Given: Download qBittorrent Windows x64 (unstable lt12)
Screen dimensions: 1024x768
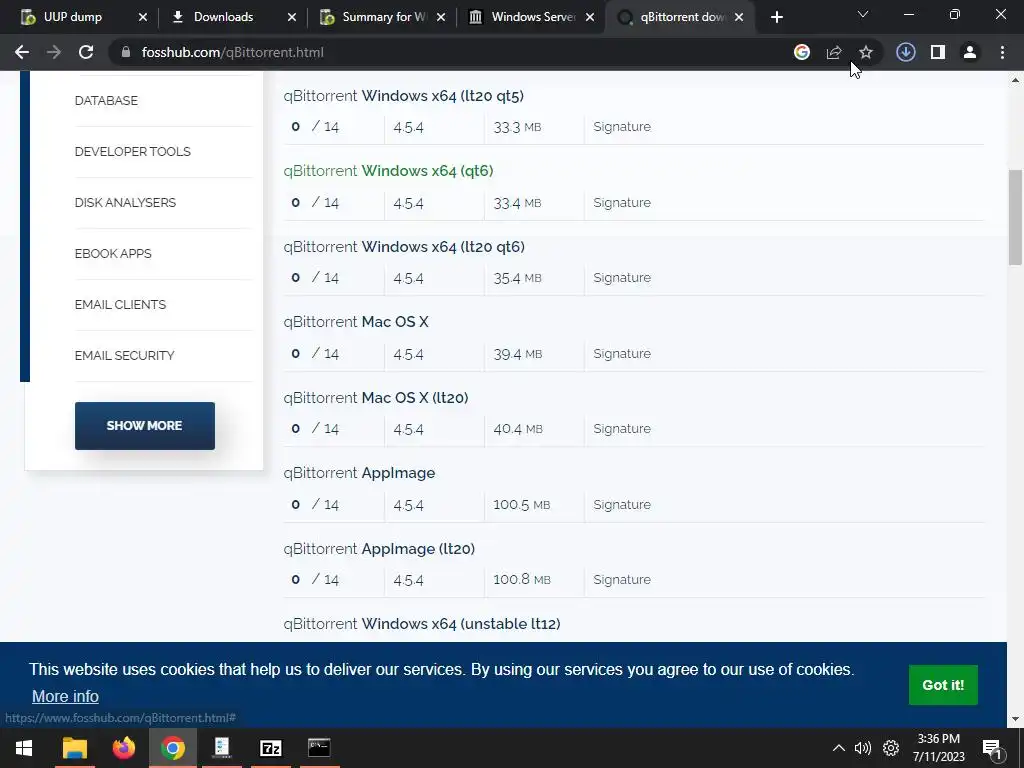Looking at the screenshot, I should click(x=422, y=624).
